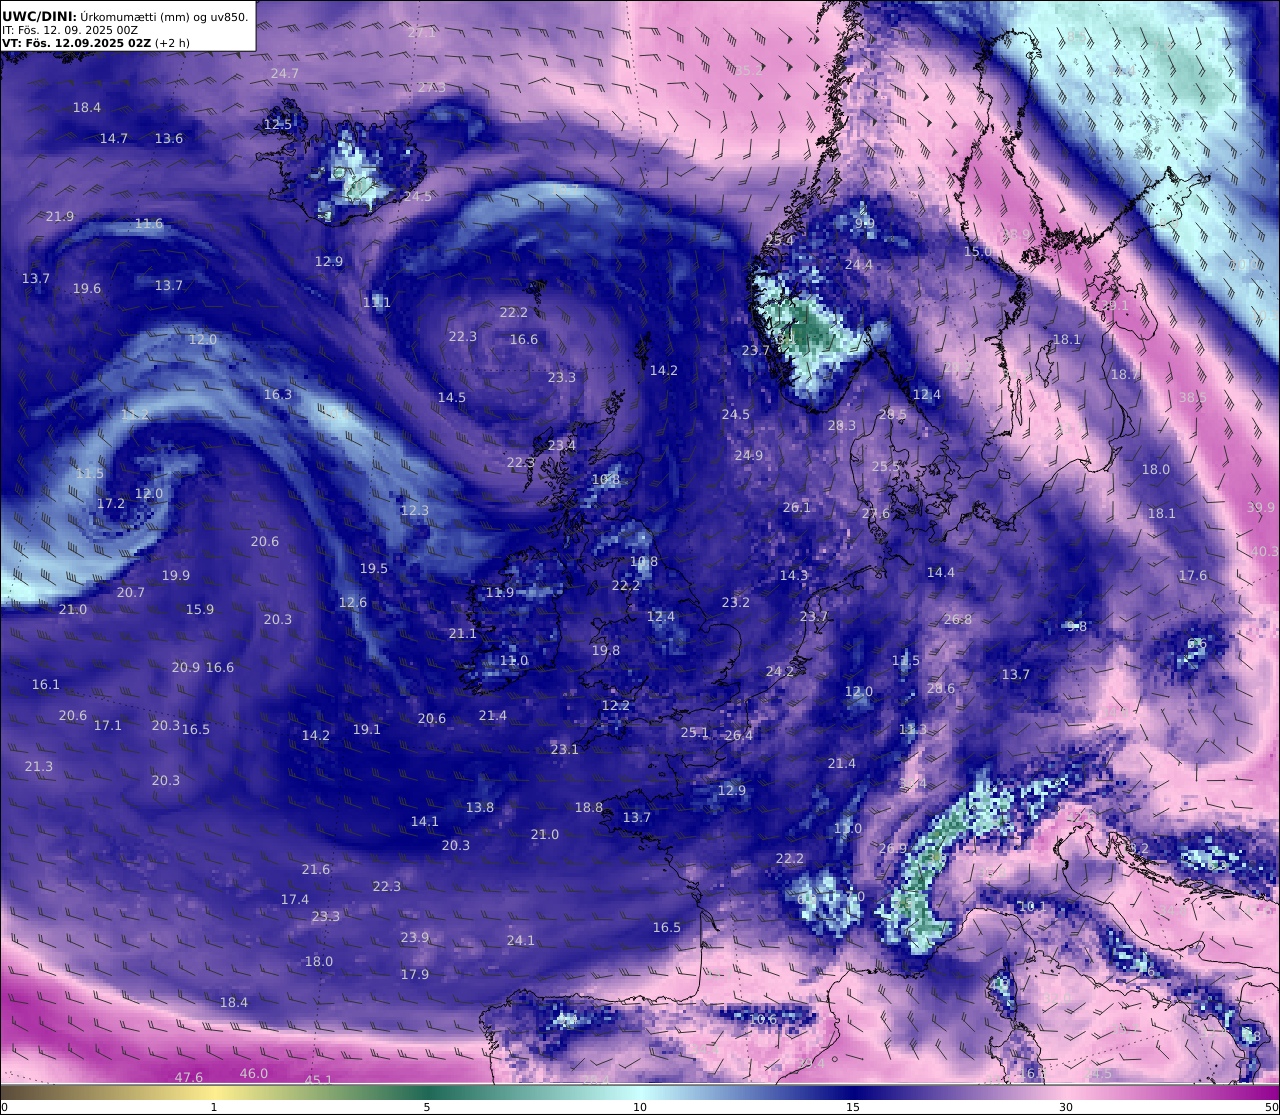Click the color scale label 30
Screen dimensions: 1280x1115
tap(1066, 1107)
